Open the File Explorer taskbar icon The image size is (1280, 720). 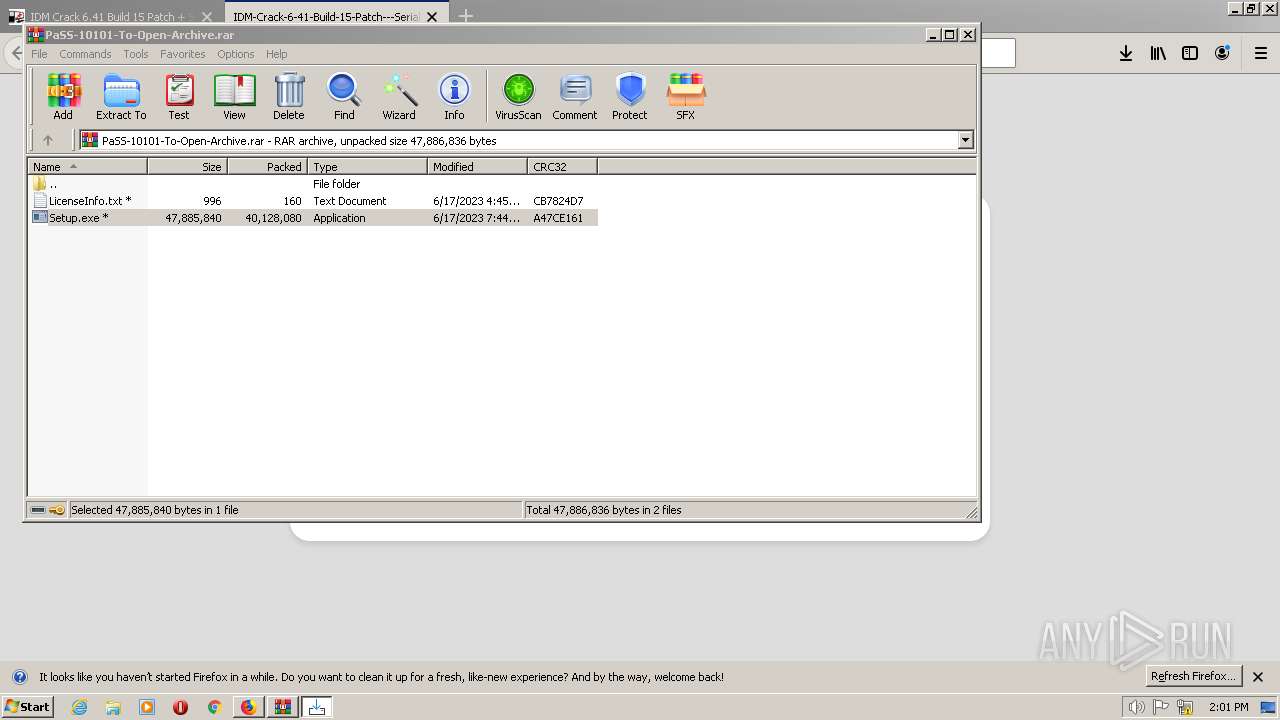click(x=113, y=707)
